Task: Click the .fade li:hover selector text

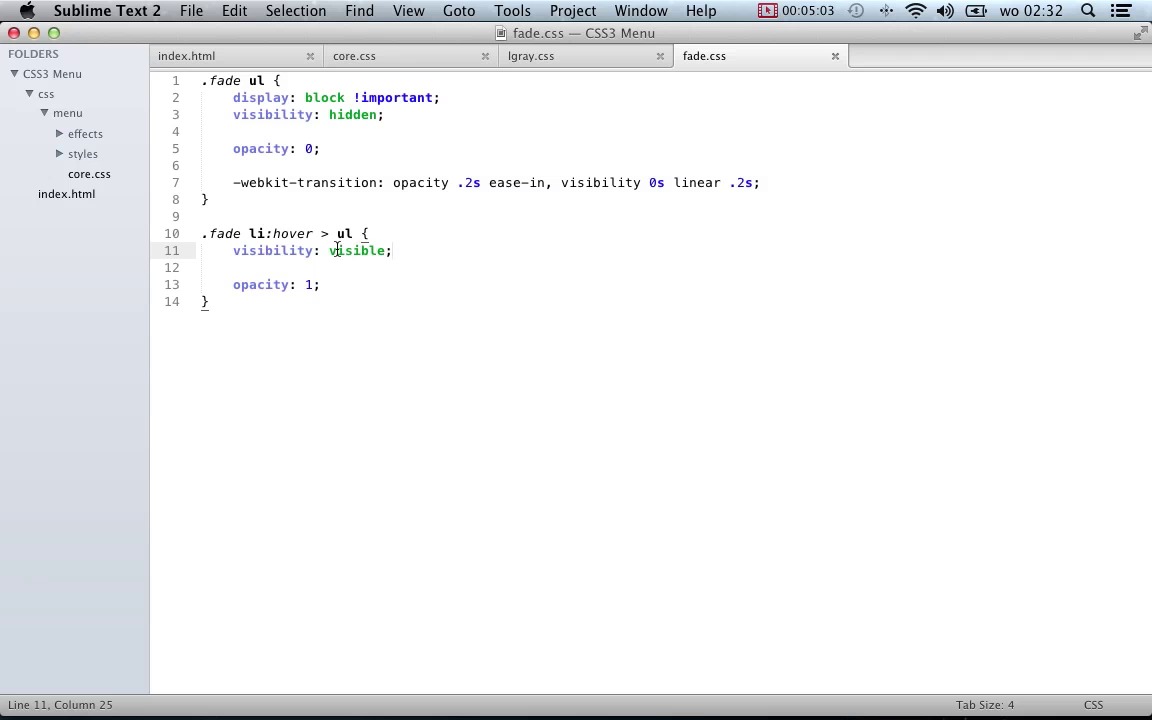Action: click(x=257, y=234)
